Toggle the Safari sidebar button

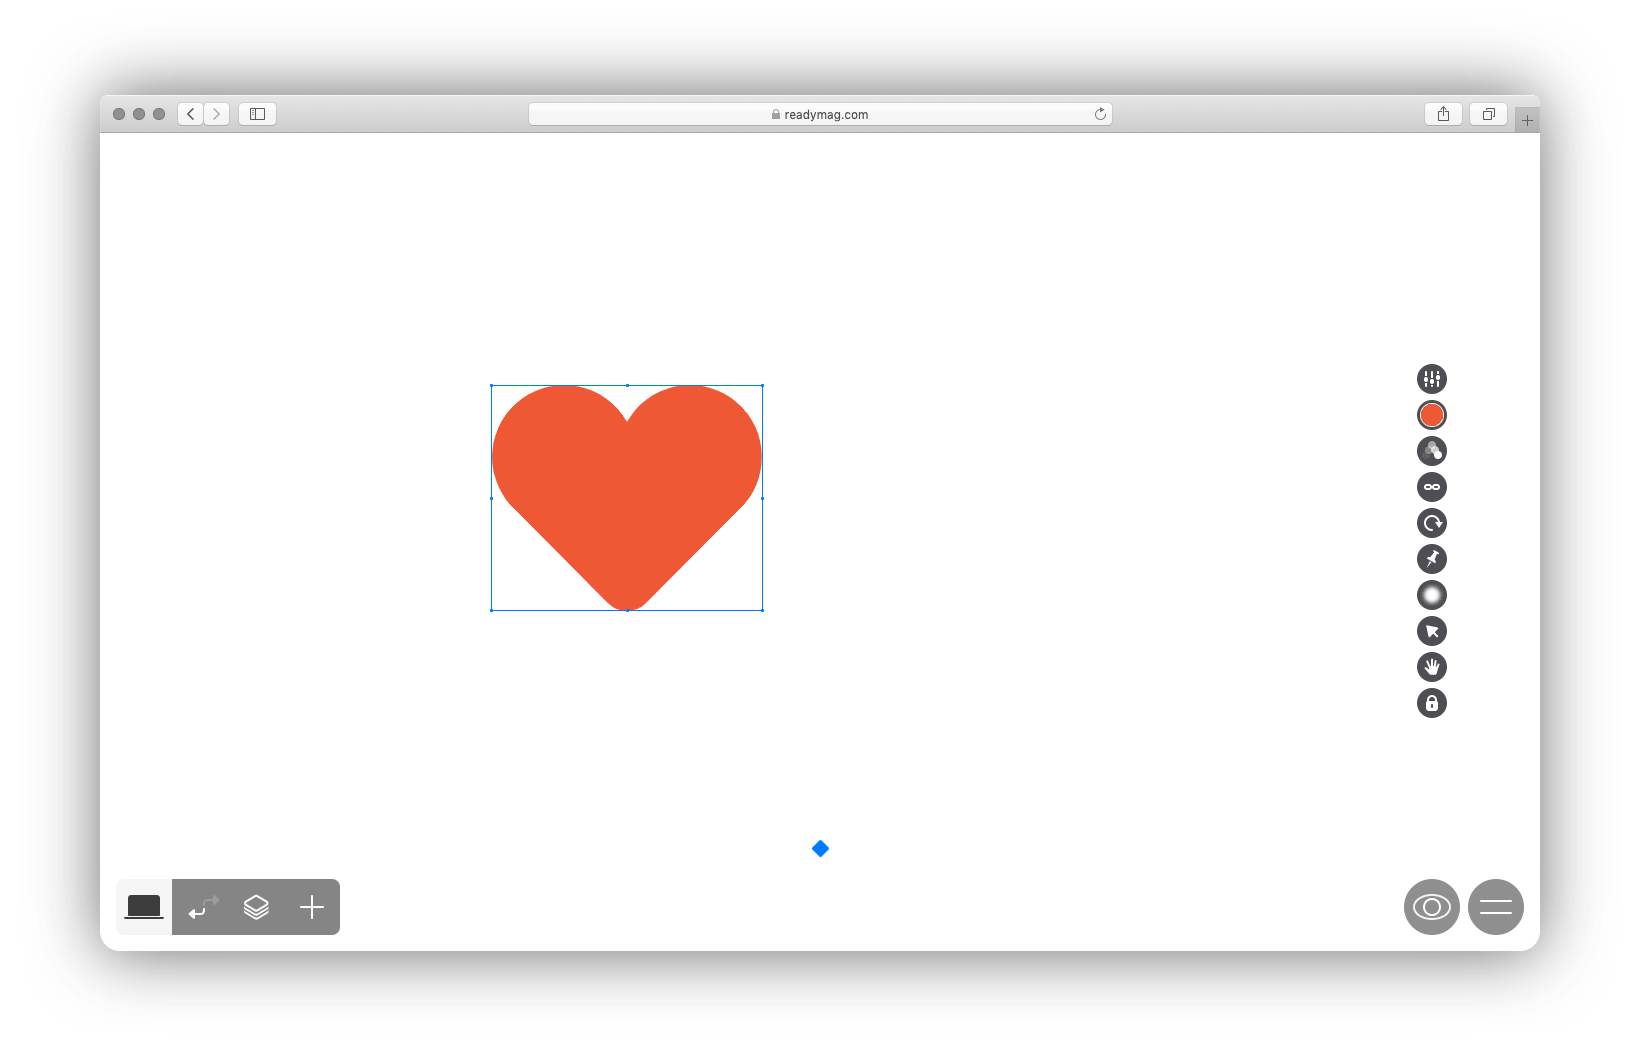[x=257, y=114]
